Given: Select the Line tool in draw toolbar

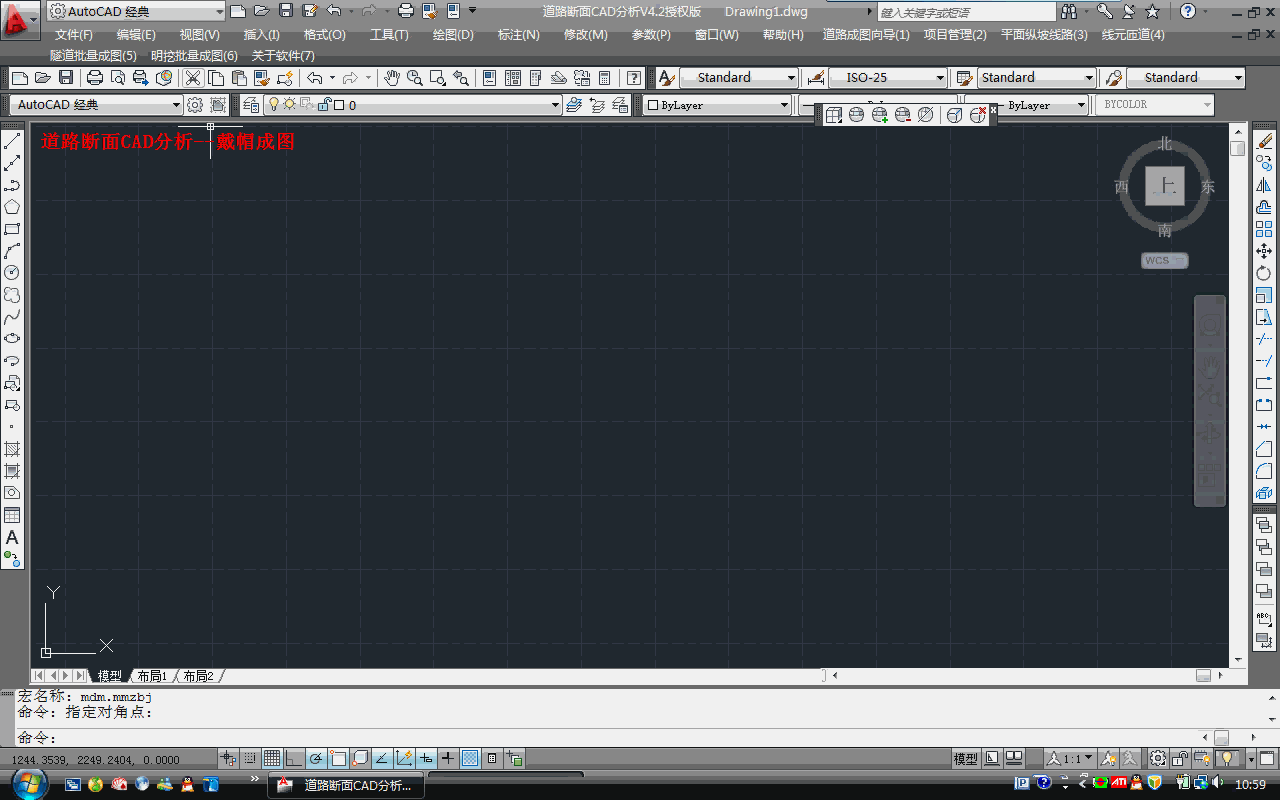Looking at the screenshot, I should pyautogui.click(x=12, y=142).
